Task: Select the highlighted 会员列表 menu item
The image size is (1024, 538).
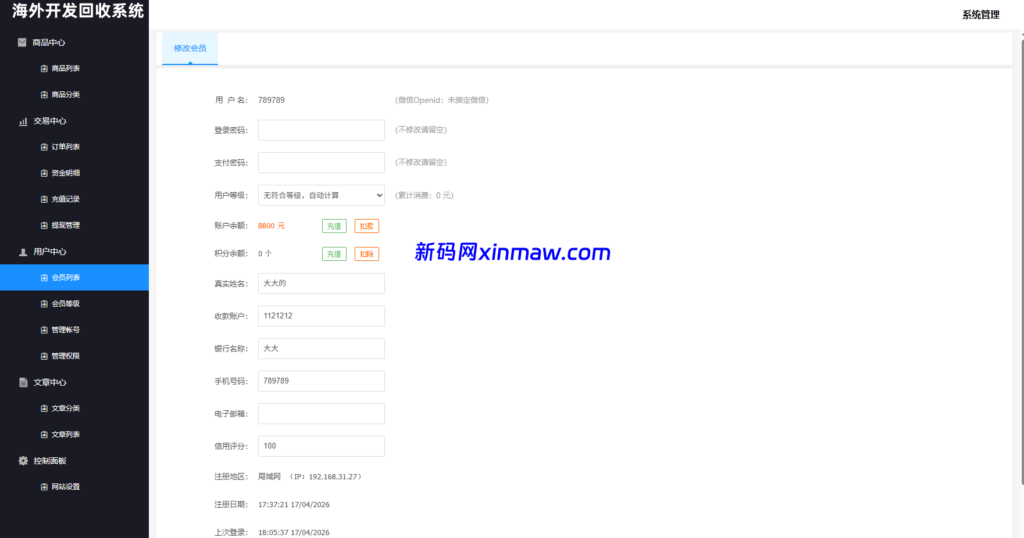Action: coord(74,277)
